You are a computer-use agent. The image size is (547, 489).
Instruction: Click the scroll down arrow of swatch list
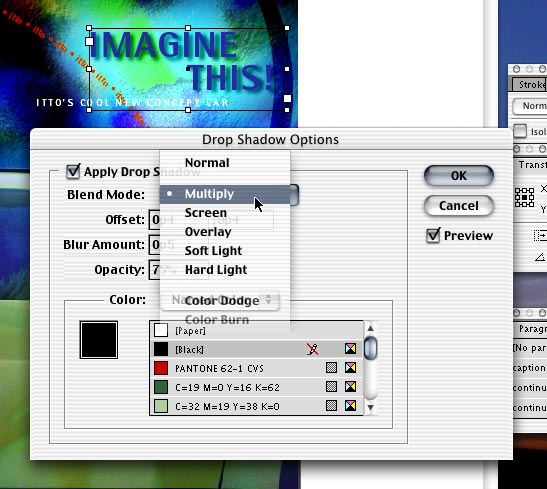coord(370,407)
